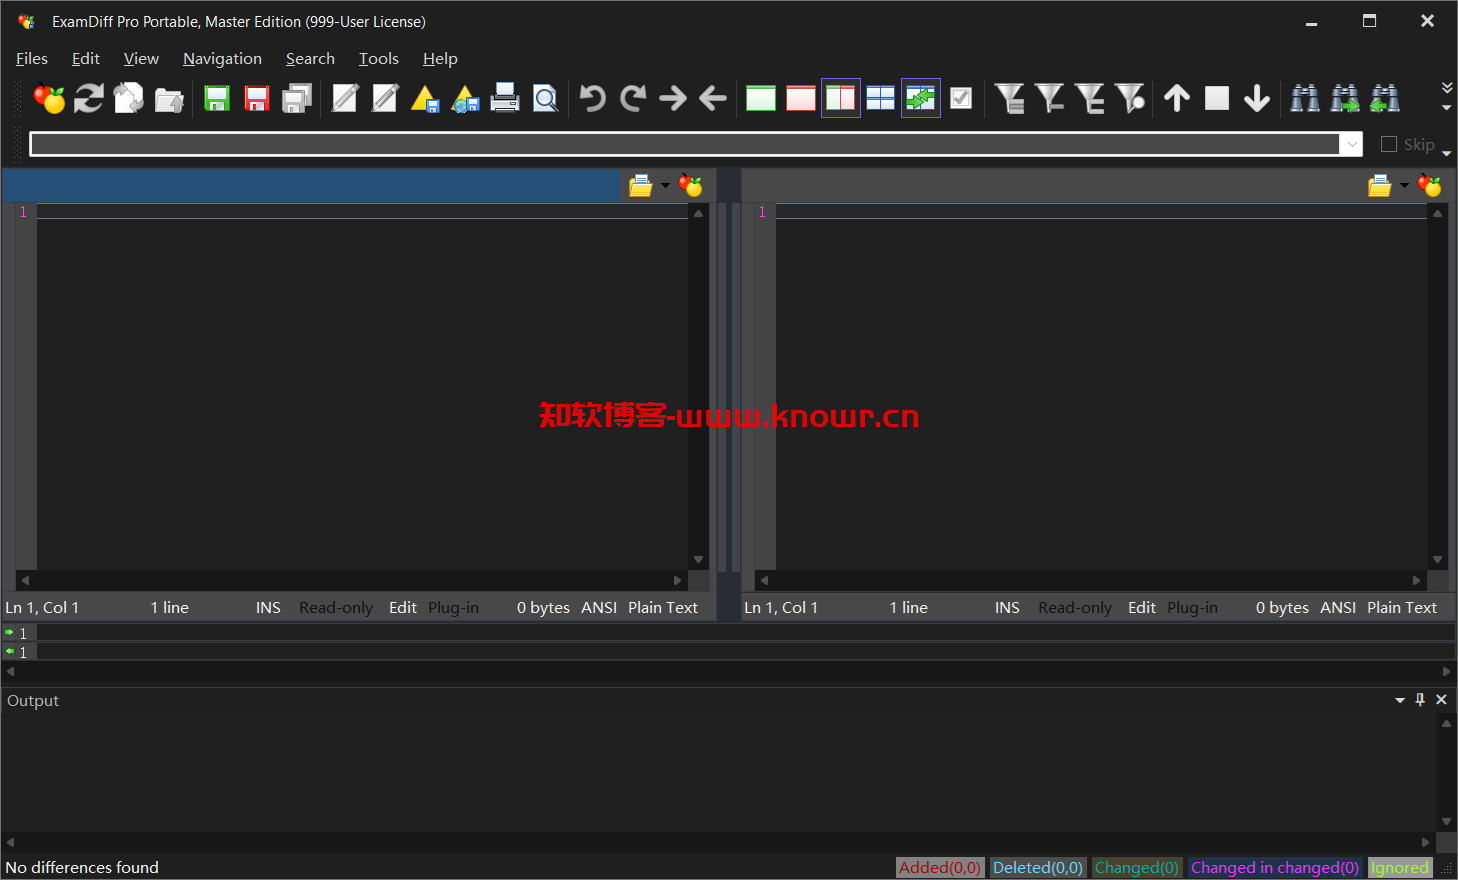Swap the two files using the swap icon

[129, 98]
